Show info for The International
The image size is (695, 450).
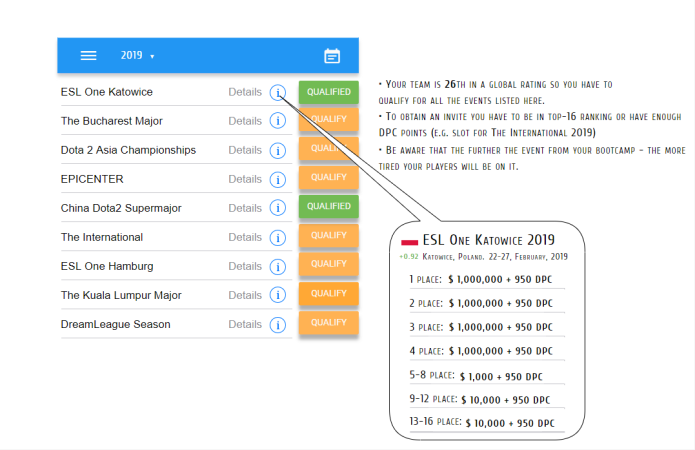[x=278, y=237]
